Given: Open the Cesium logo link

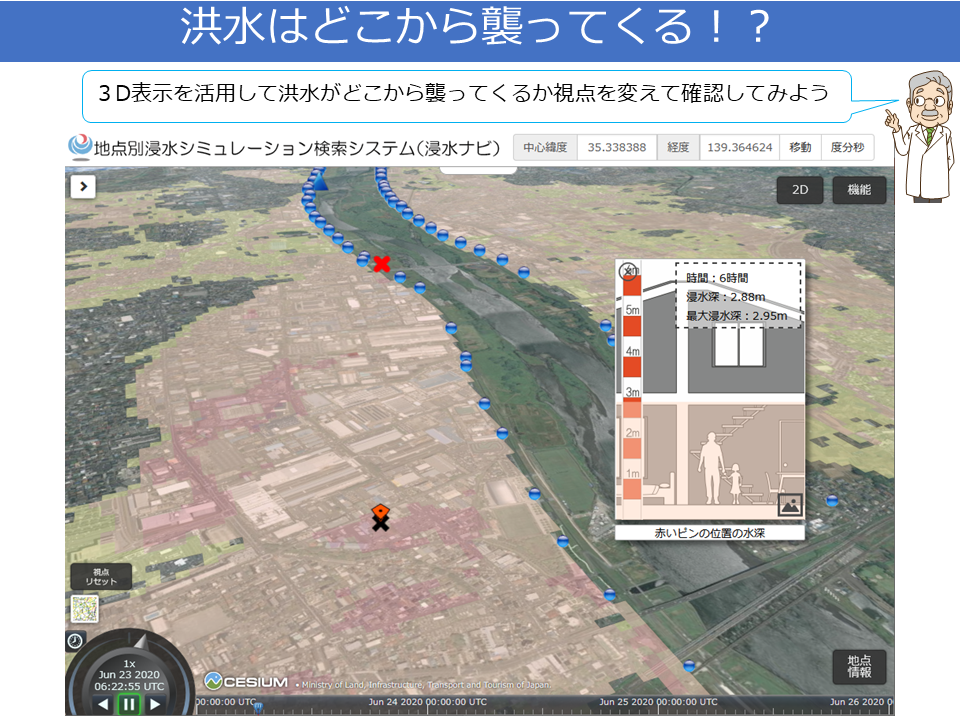Looking at the screenshot, I should click(246, 681).
